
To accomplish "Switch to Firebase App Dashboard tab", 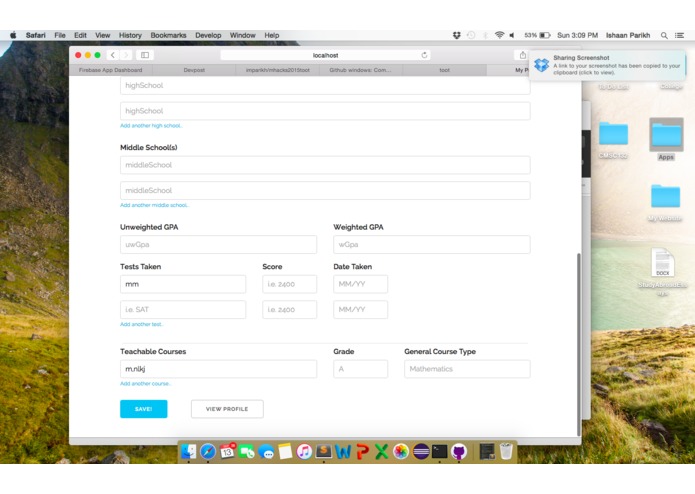I will point(110,70).
